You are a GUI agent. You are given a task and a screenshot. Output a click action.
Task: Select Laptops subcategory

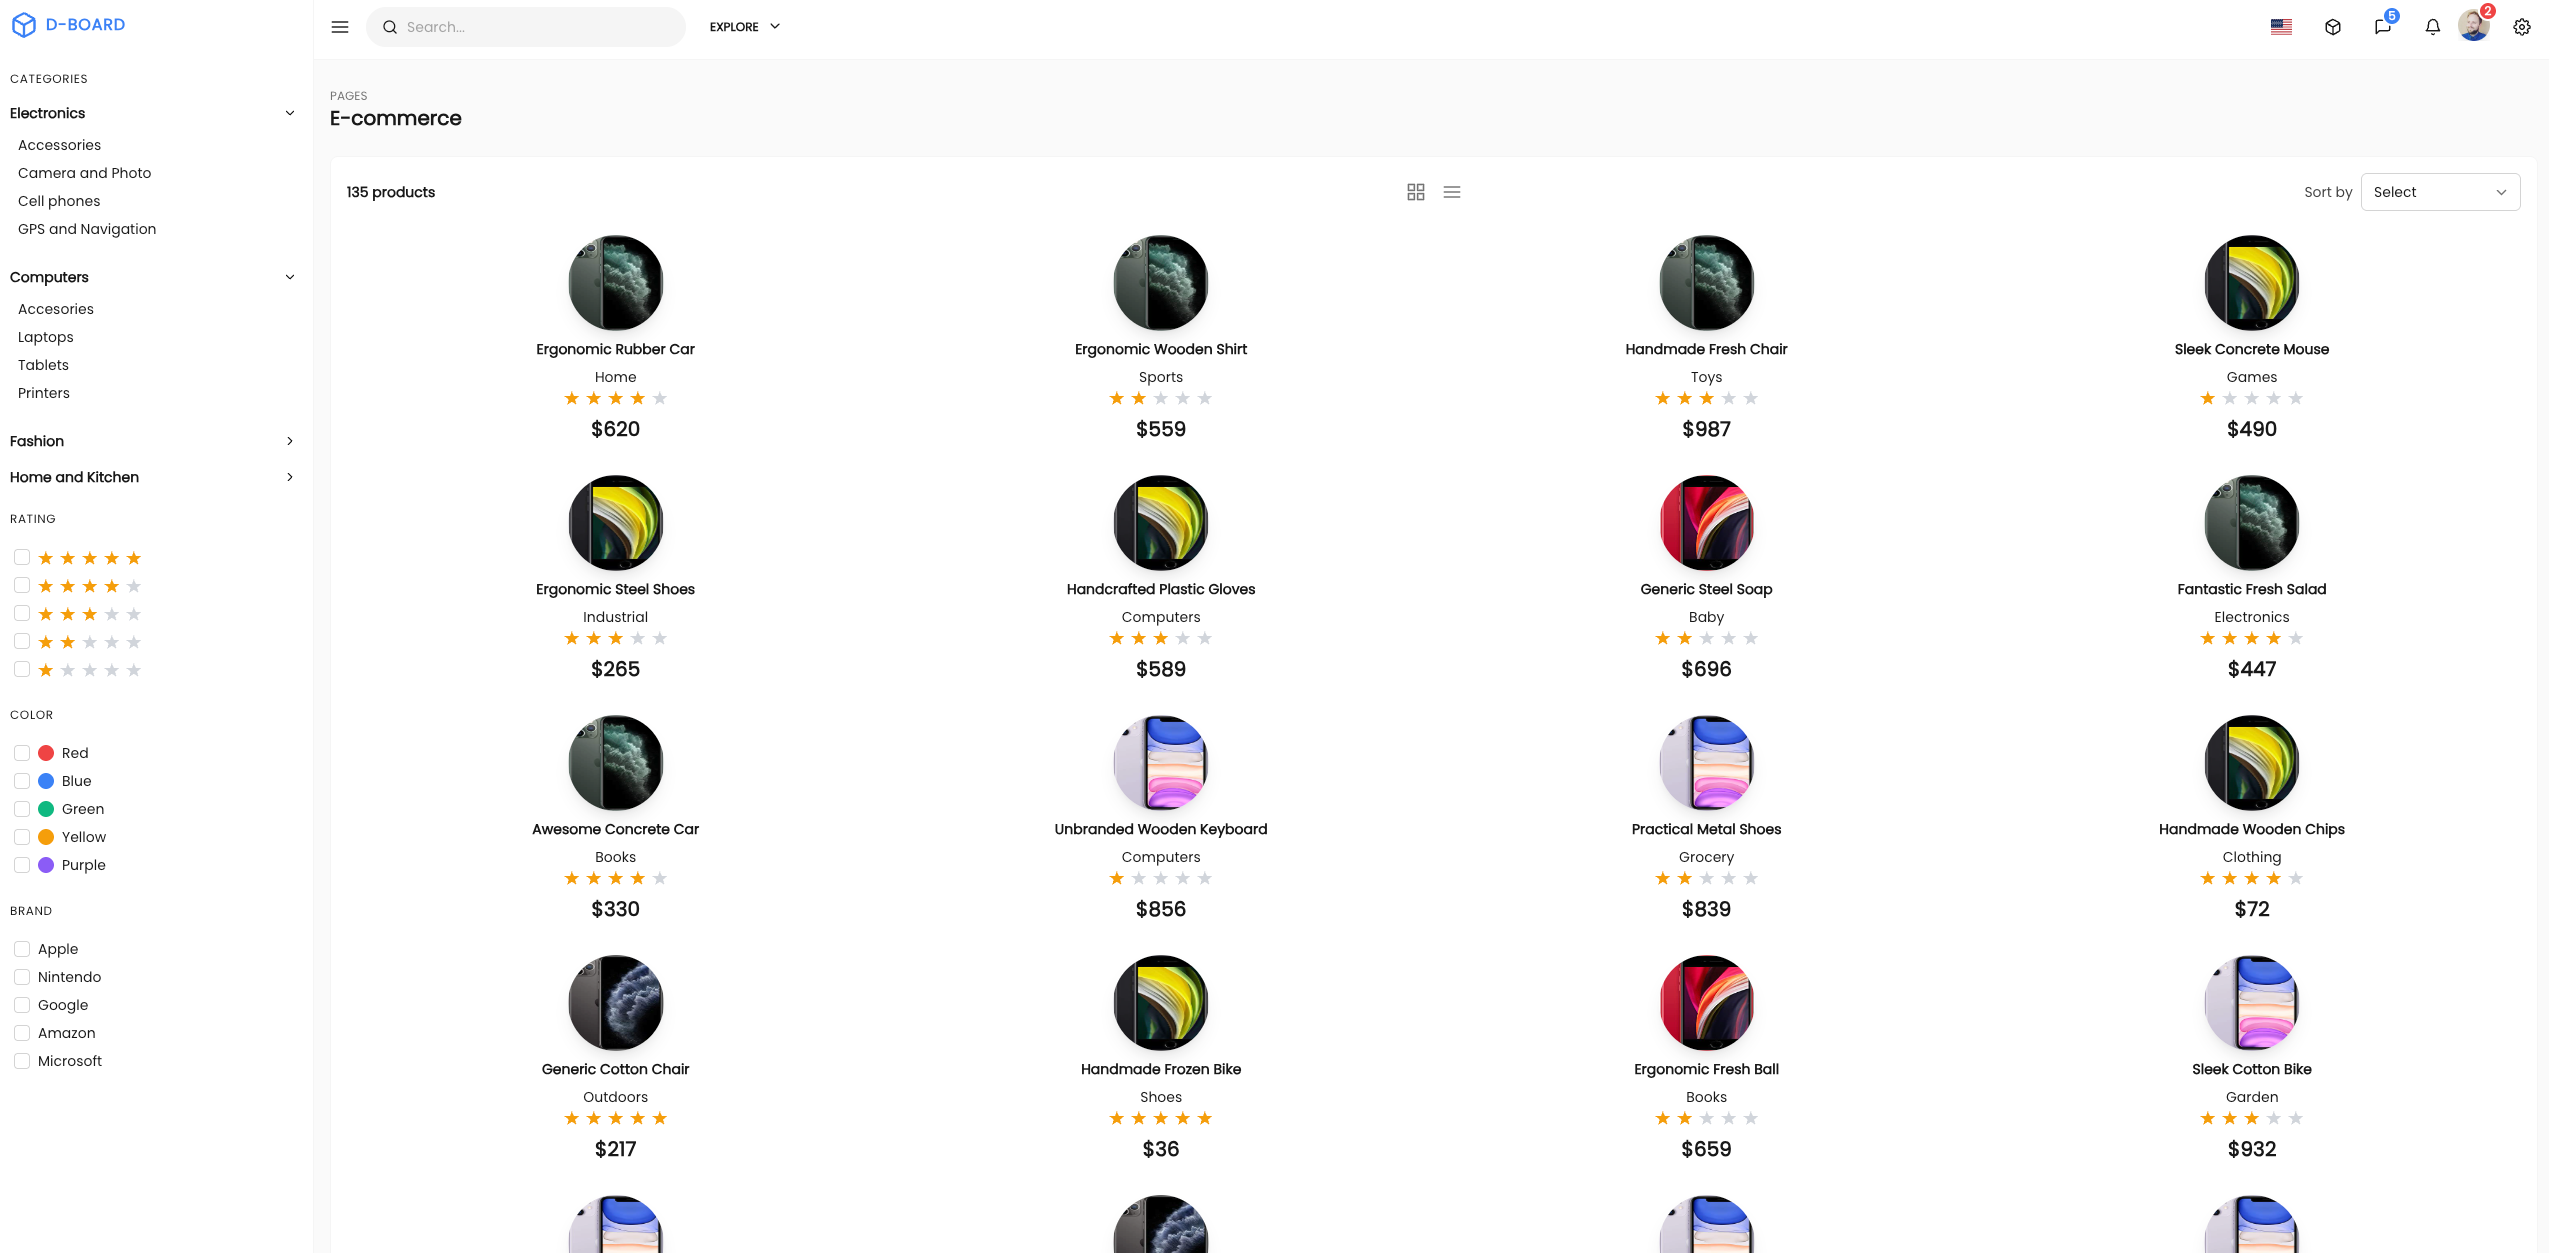tap(46, 337)
